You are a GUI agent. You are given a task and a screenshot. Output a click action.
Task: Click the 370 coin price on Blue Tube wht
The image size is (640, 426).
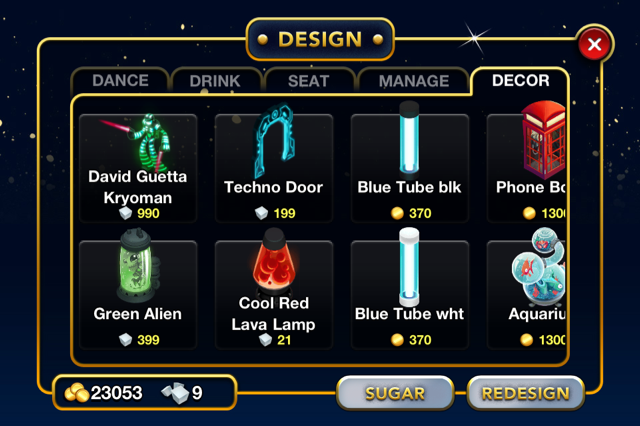(420, 340)
